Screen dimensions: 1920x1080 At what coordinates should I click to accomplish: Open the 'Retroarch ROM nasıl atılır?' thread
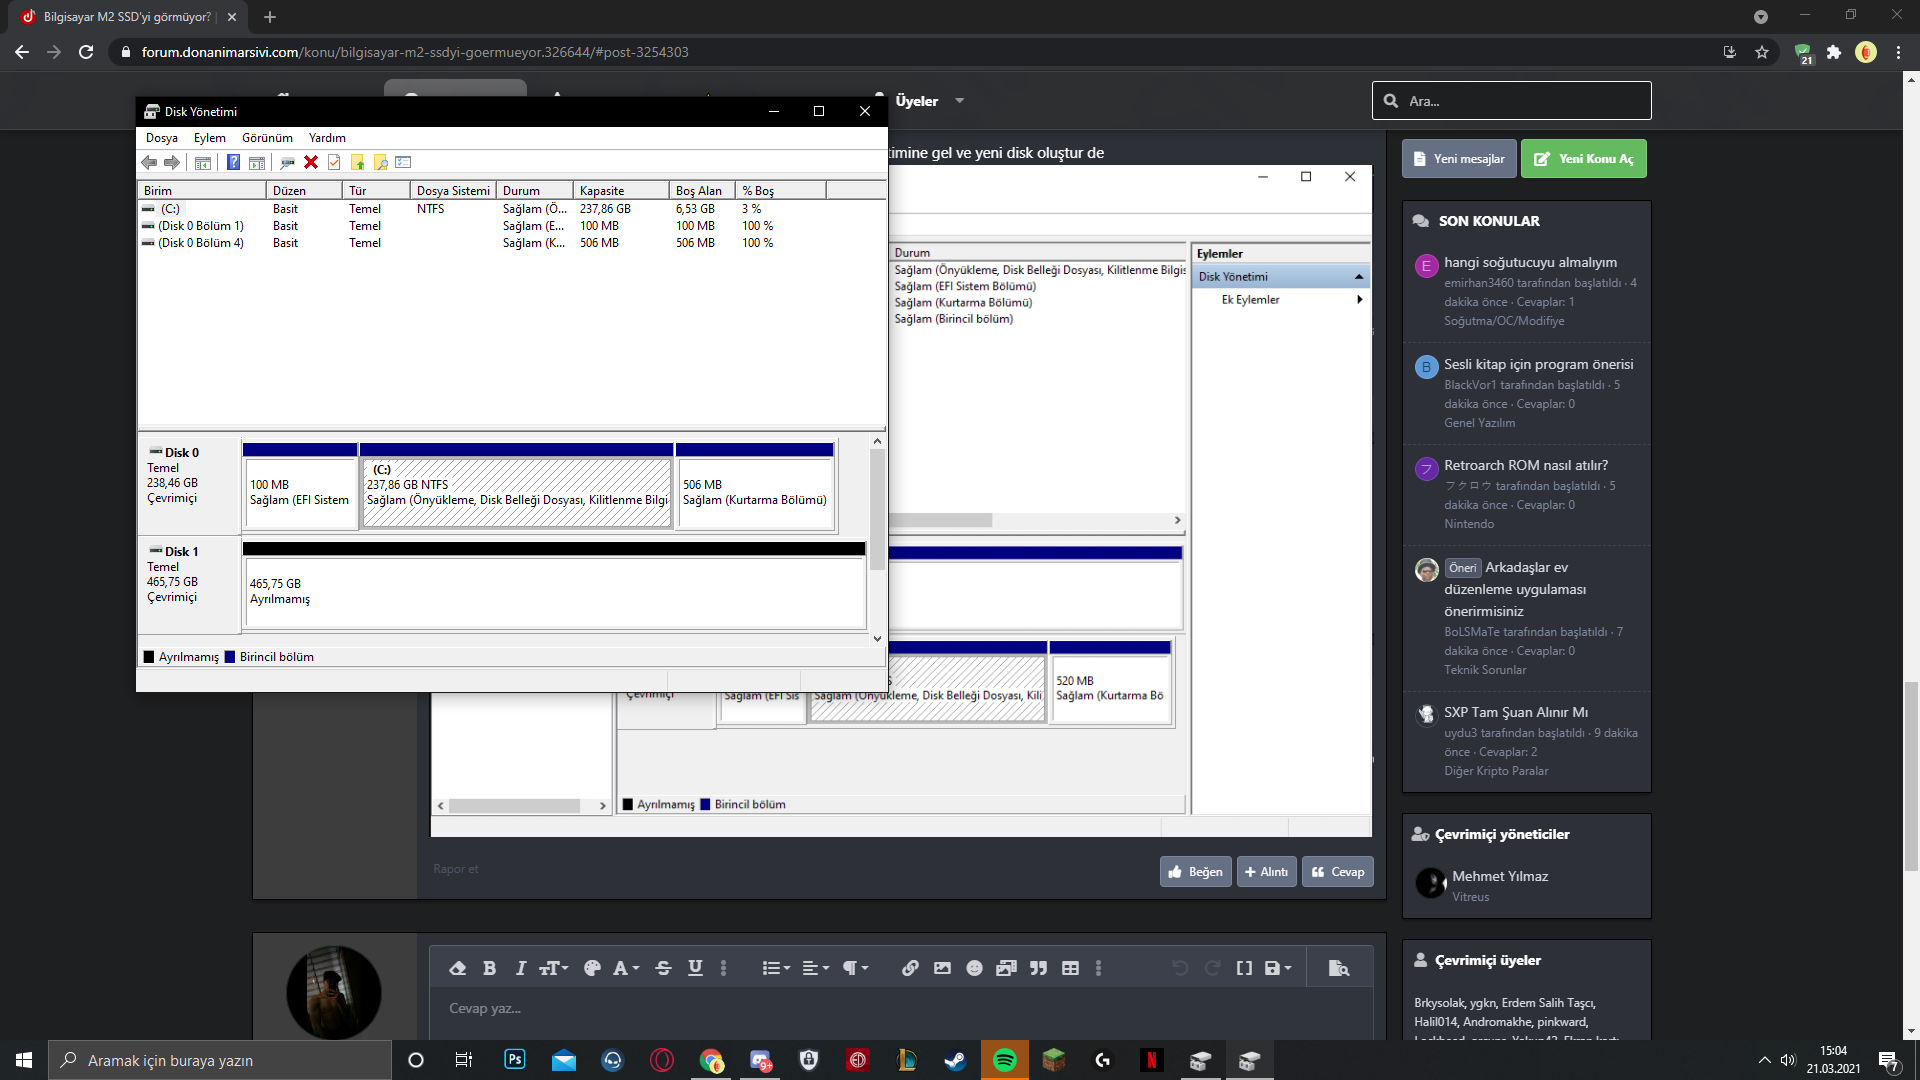point(1526,465)
